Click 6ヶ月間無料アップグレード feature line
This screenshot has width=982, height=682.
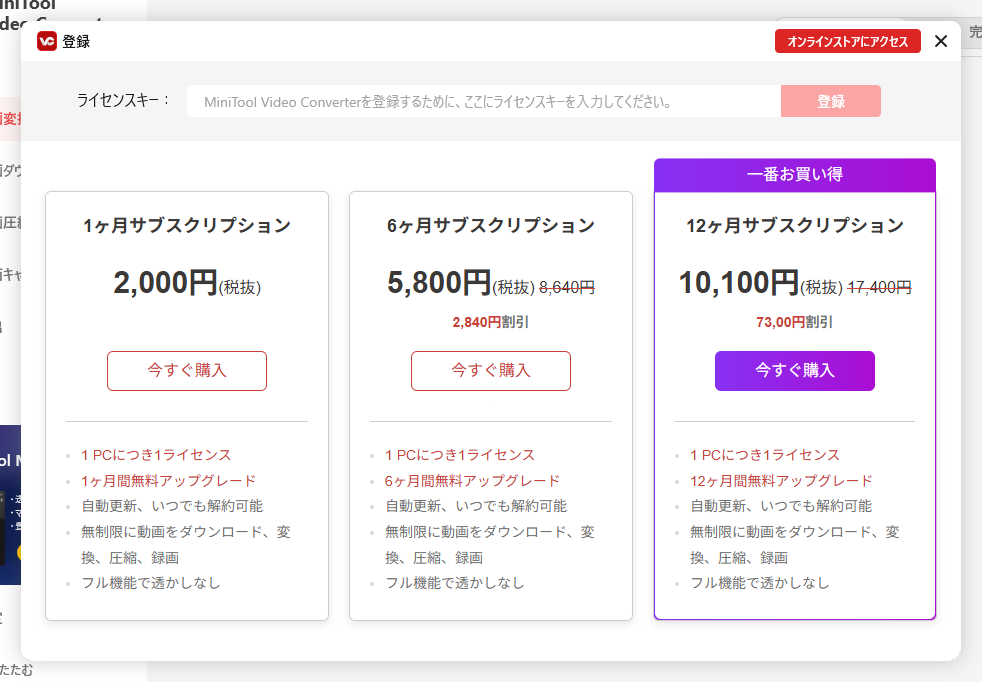[472, 481]
